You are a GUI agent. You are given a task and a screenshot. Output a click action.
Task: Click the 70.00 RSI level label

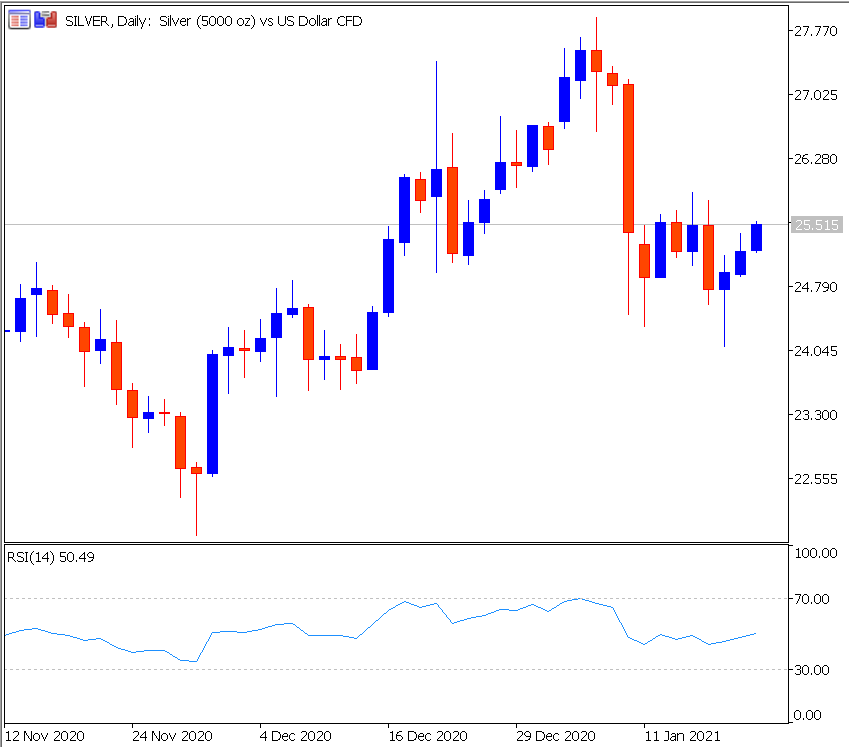tap(812, 599)
